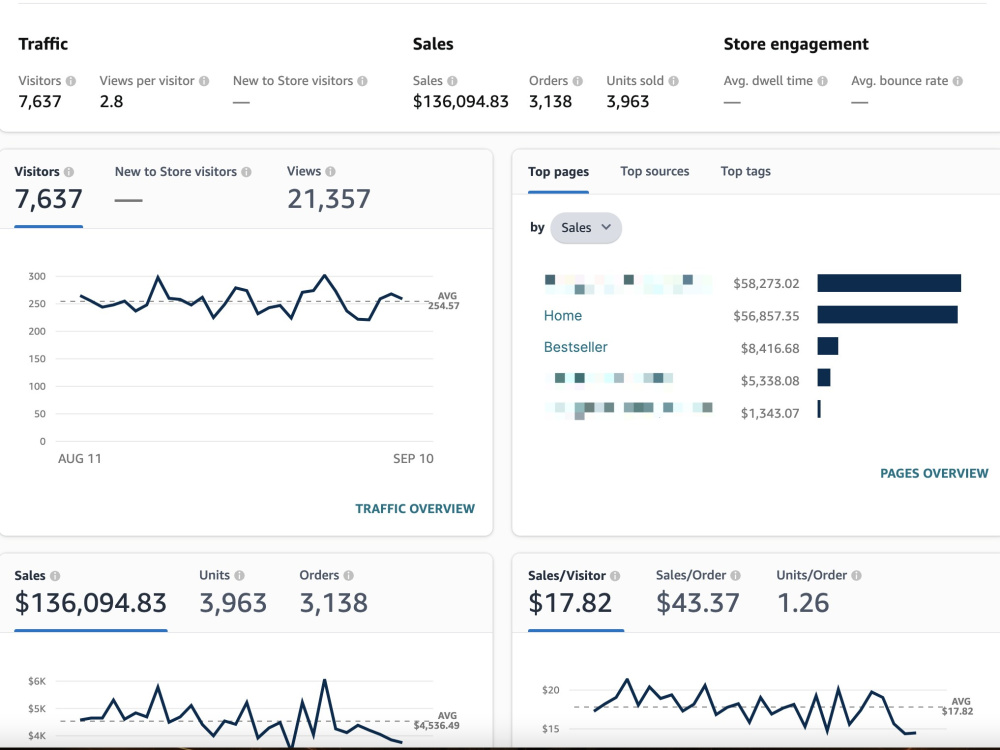The width and height of the screenshot is (1000, 750).
Task: Click the $56,857.35 sales value
Action: click(x=766, y=316)
